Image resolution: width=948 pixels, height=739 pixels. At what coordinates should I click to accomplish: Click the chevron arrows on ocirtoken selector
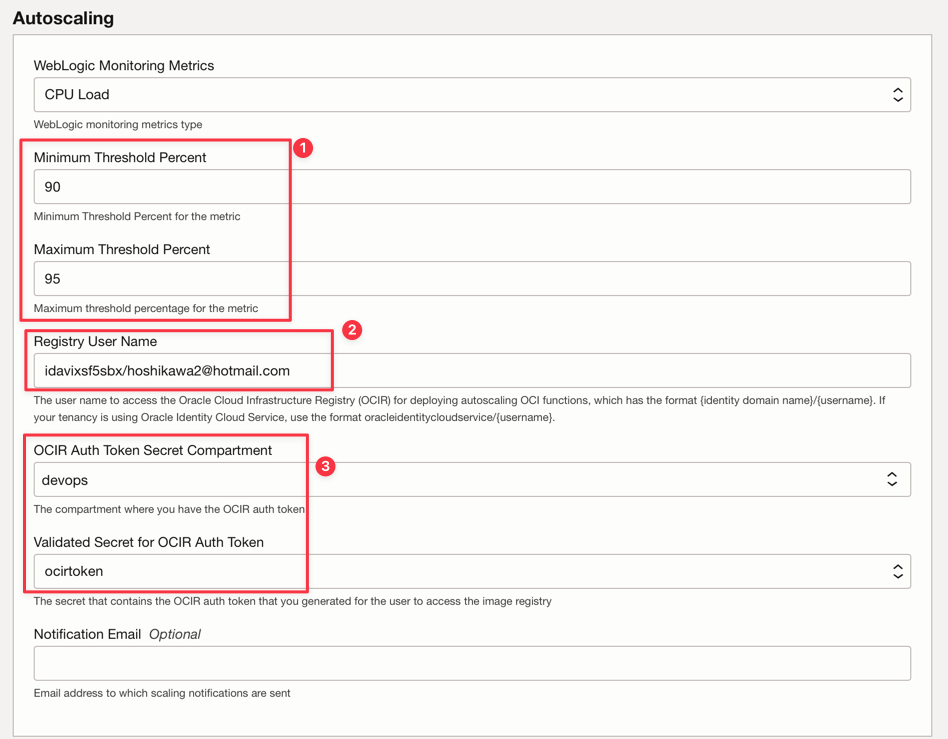click(897, 572)
